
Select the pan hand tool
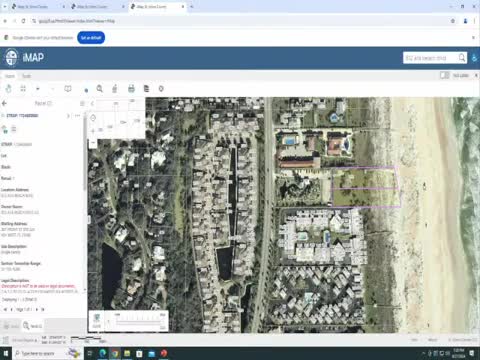click(x=9, y=89)
